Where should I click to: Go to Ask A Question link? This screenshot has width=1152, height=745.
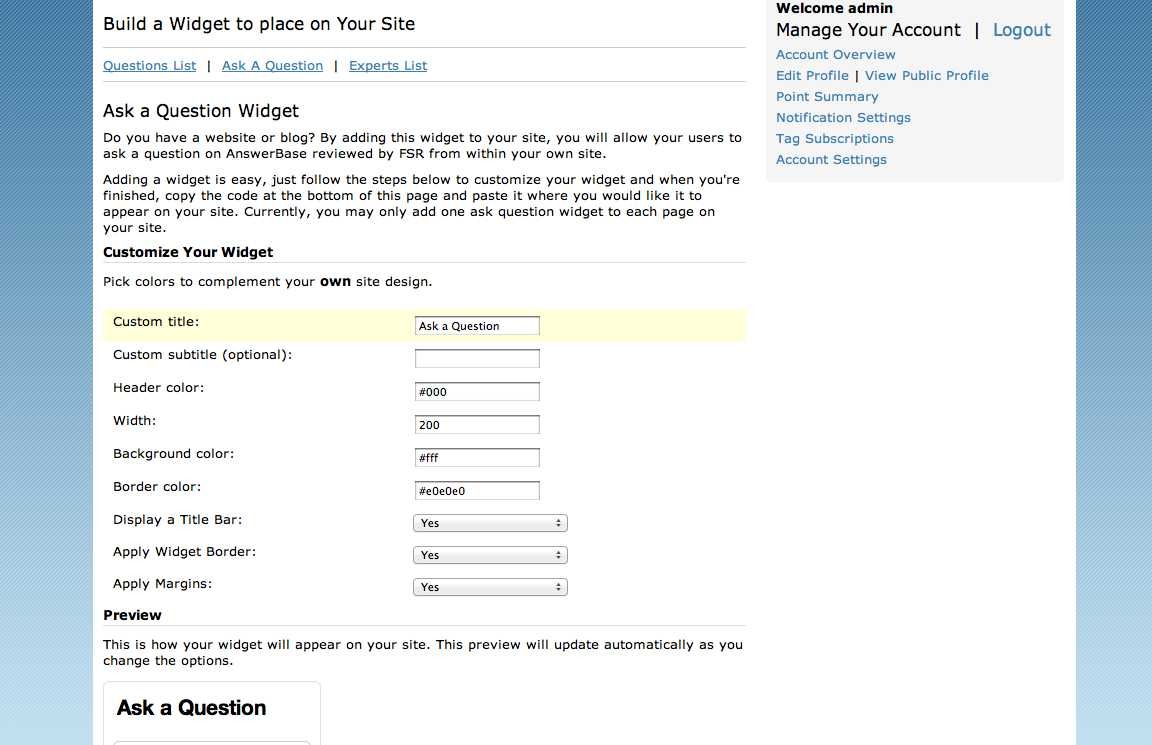coord(272,65)
